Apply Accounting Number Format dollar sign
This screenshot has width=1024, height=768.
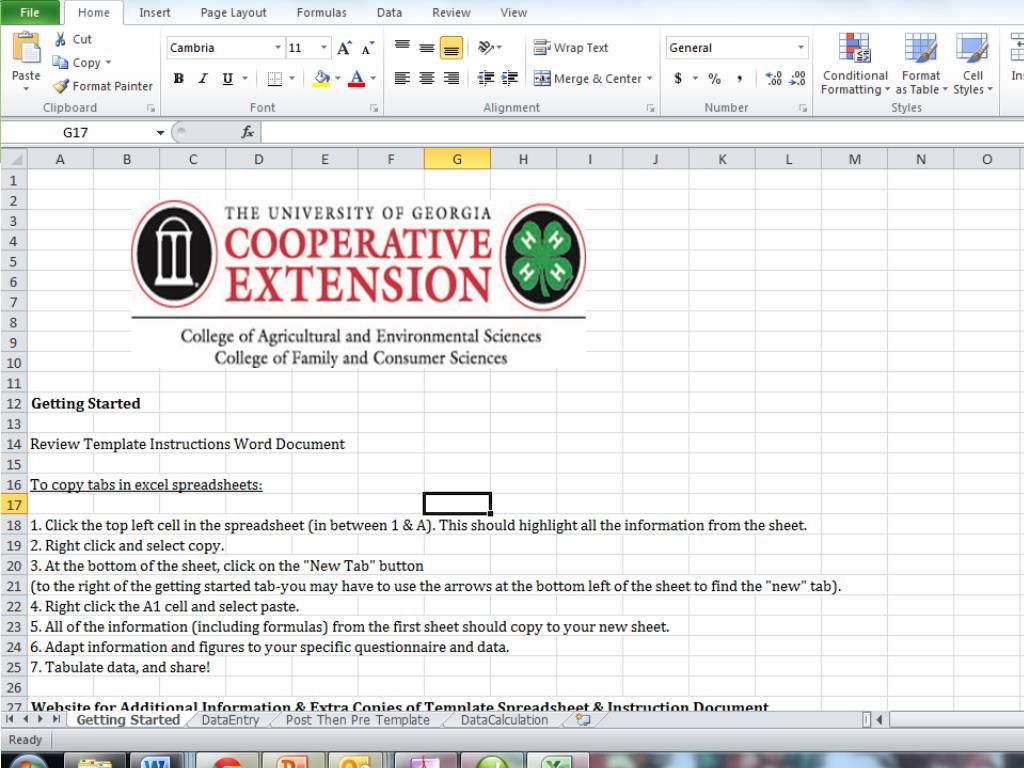tap(678, 78)
